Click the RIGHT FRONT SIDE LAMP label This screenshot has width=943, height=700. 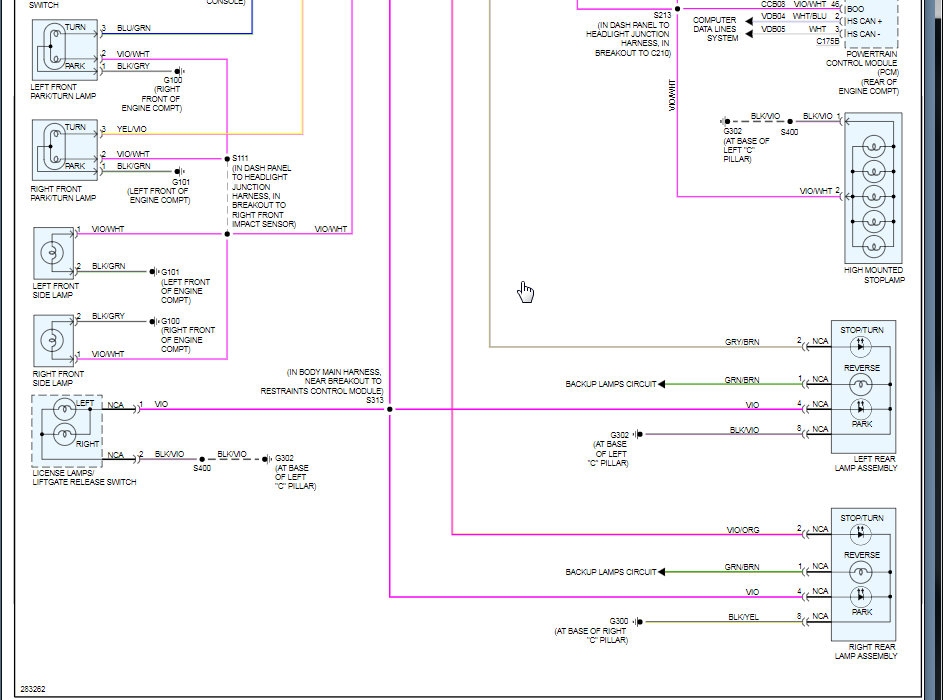(x=58, y=378)
